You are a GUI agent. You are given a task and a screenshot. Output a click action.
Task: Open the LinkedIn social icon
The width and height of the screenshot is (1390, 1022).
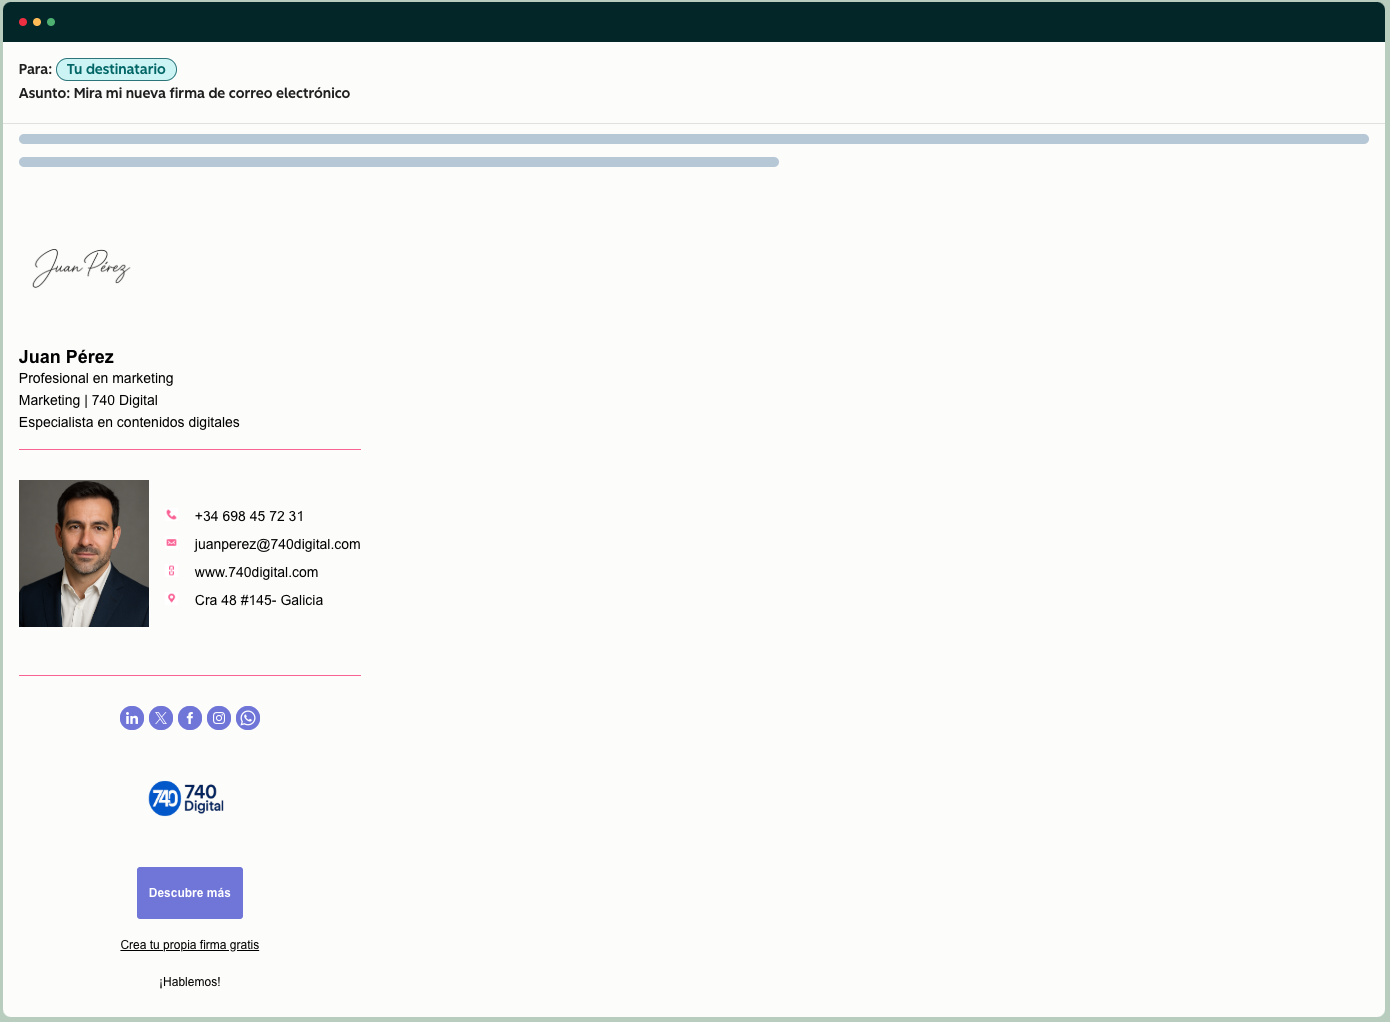click(131, 718)
